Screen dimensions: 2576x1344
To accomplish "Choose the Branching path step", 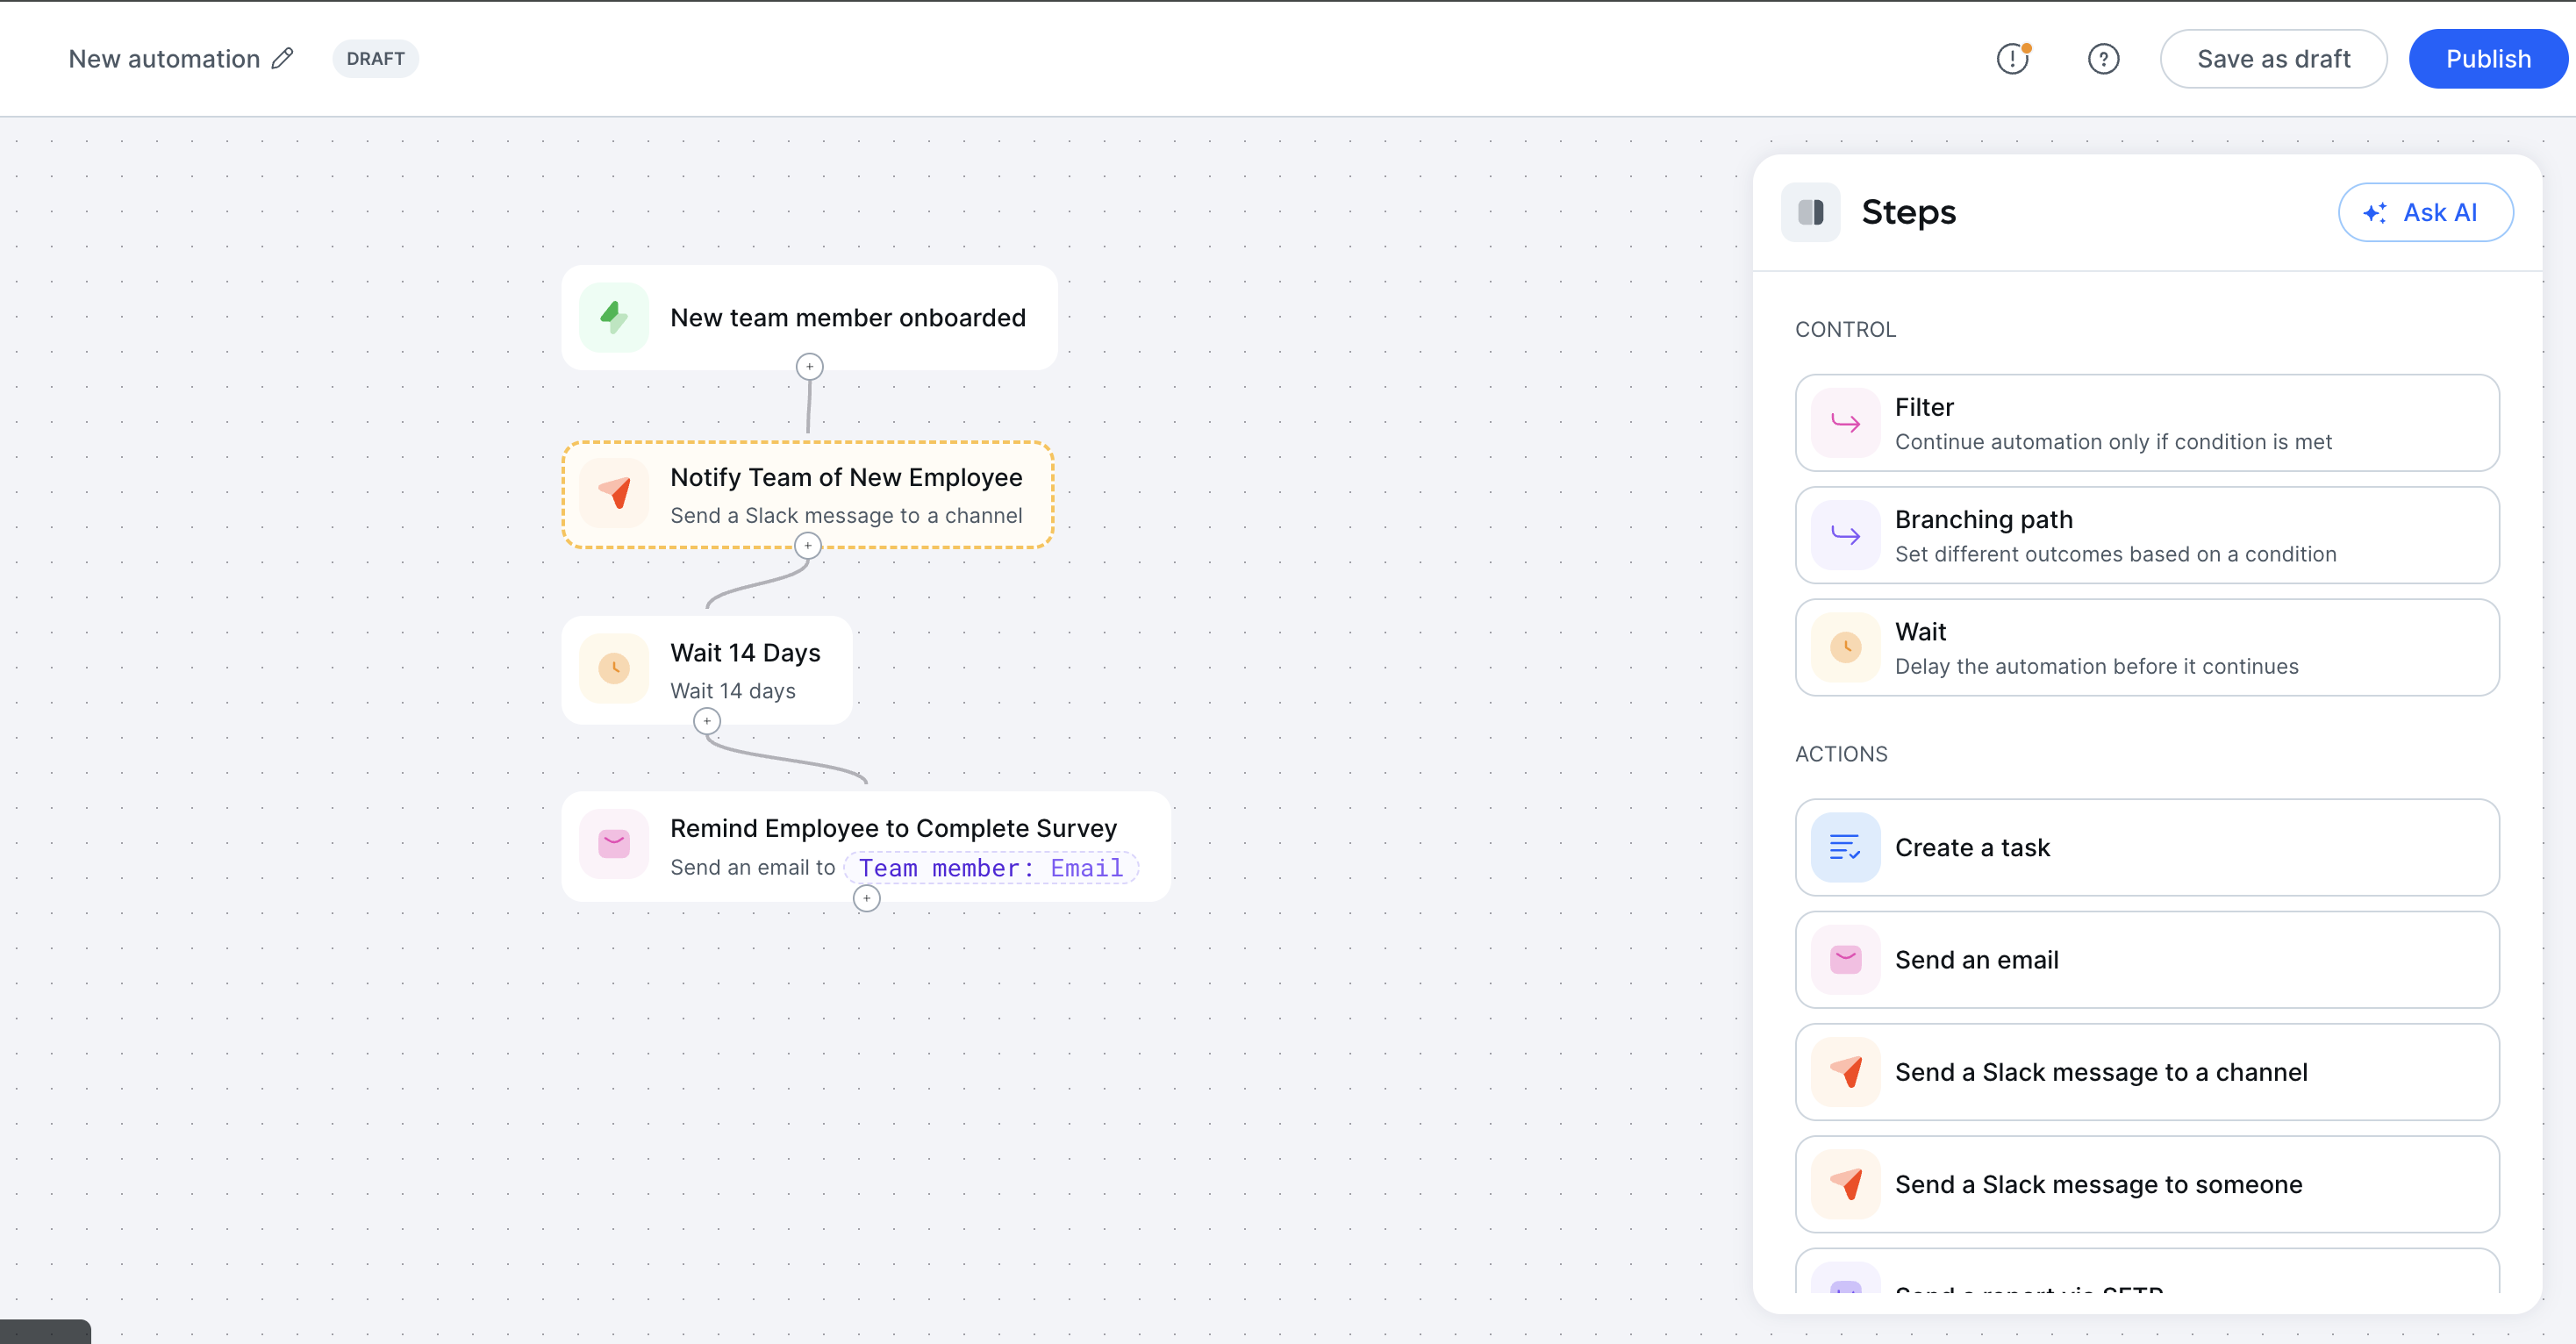I will 2147,535.
